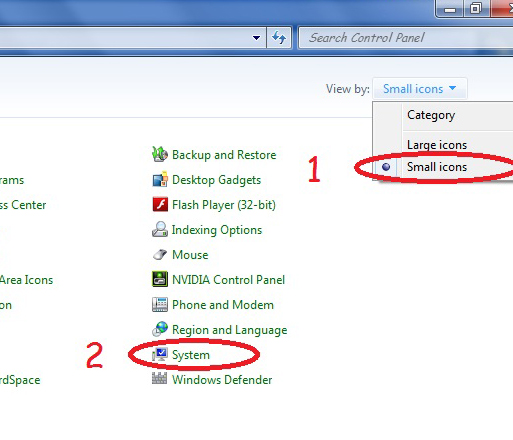The image size is (513, 440).
Task: Click the Mouse icon
Action: (160, 255)
